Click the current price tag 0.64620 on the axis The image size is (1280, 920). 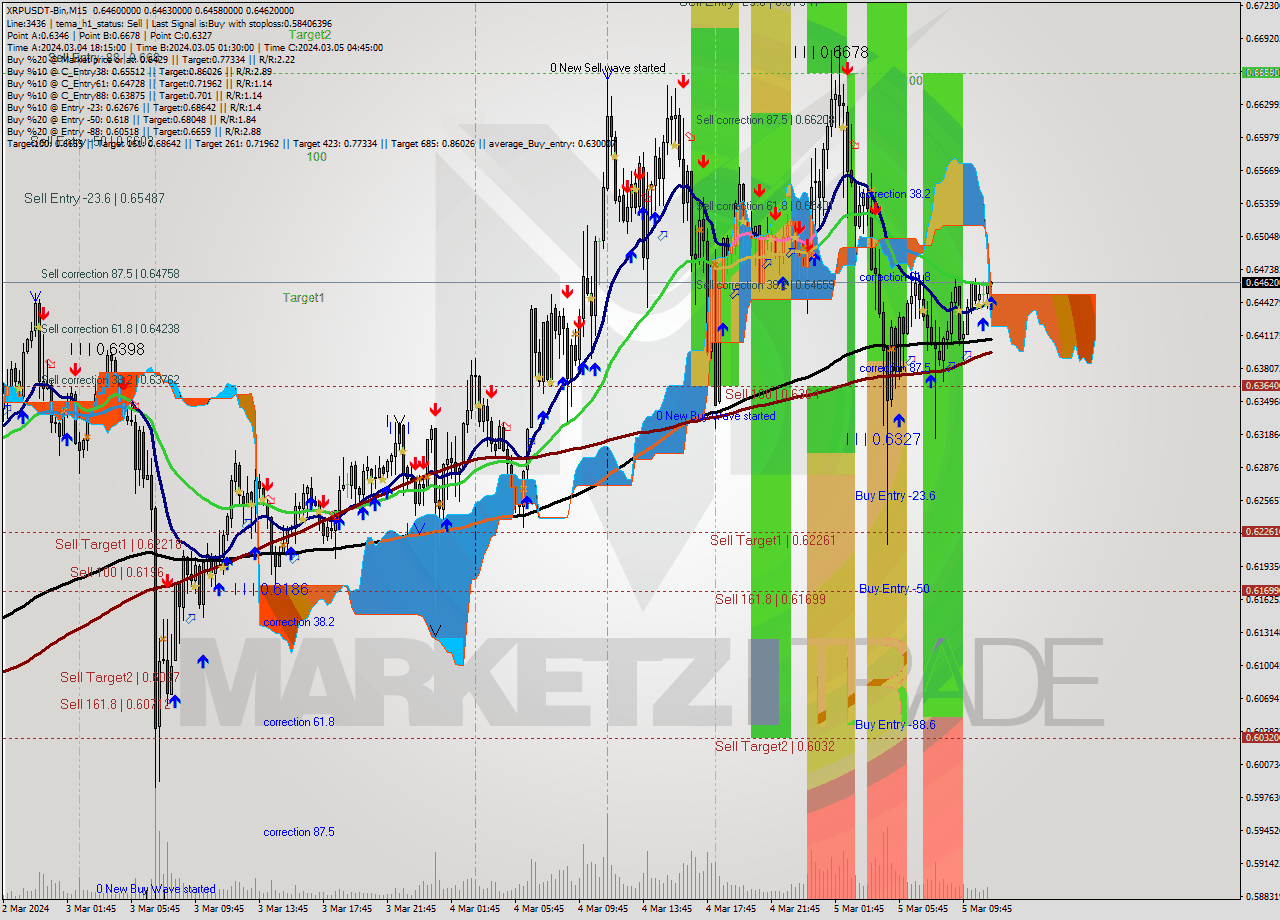coord(1260,283)
